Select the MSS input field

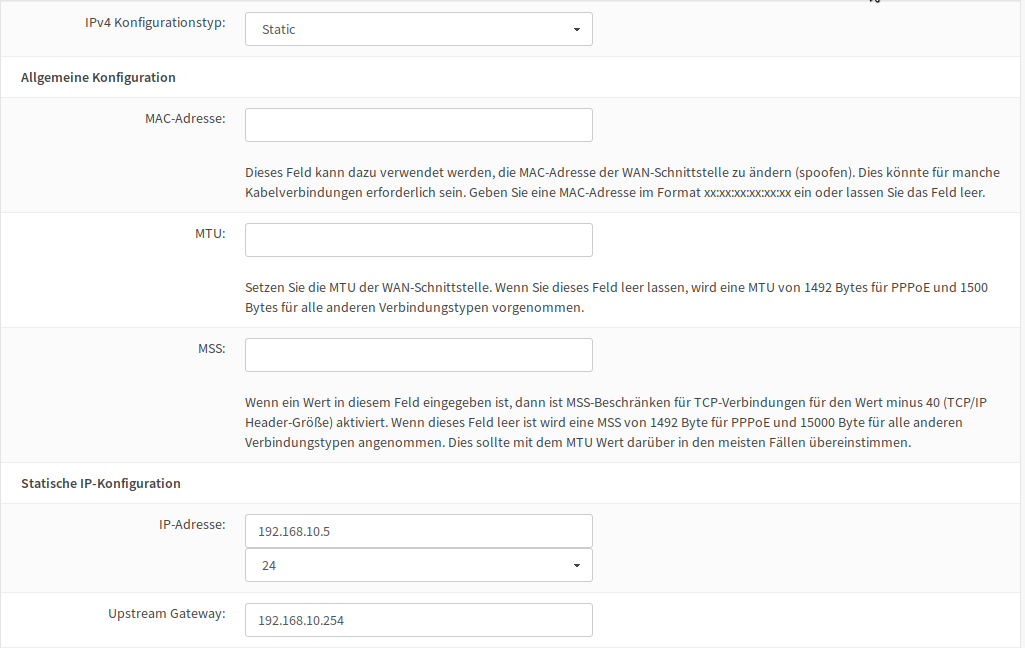tap(418, 355)
